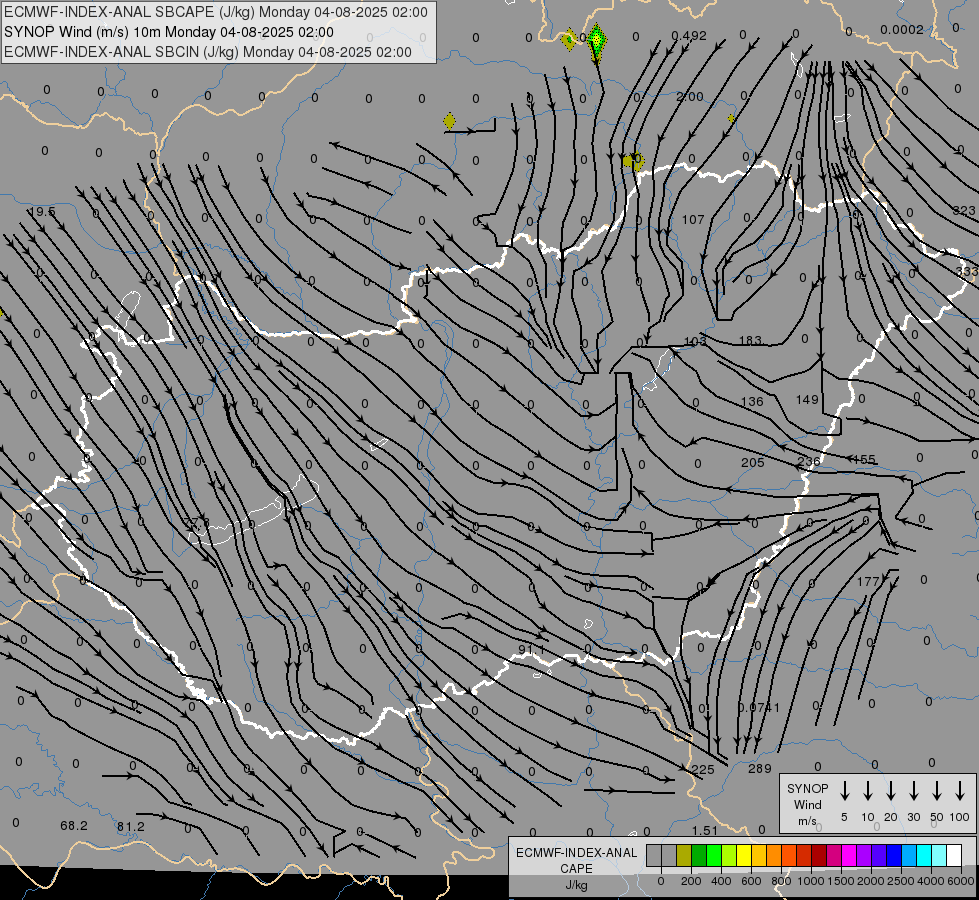
Task: Click the SBCAPE header line at top
Action: click(216, 12)
